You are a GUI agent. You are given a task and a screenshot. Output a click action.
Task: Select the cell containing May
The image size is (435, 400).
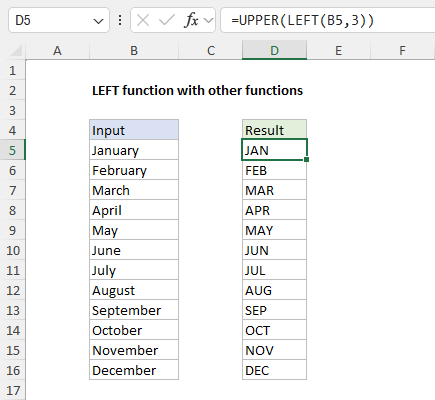(x=134, y=230)
